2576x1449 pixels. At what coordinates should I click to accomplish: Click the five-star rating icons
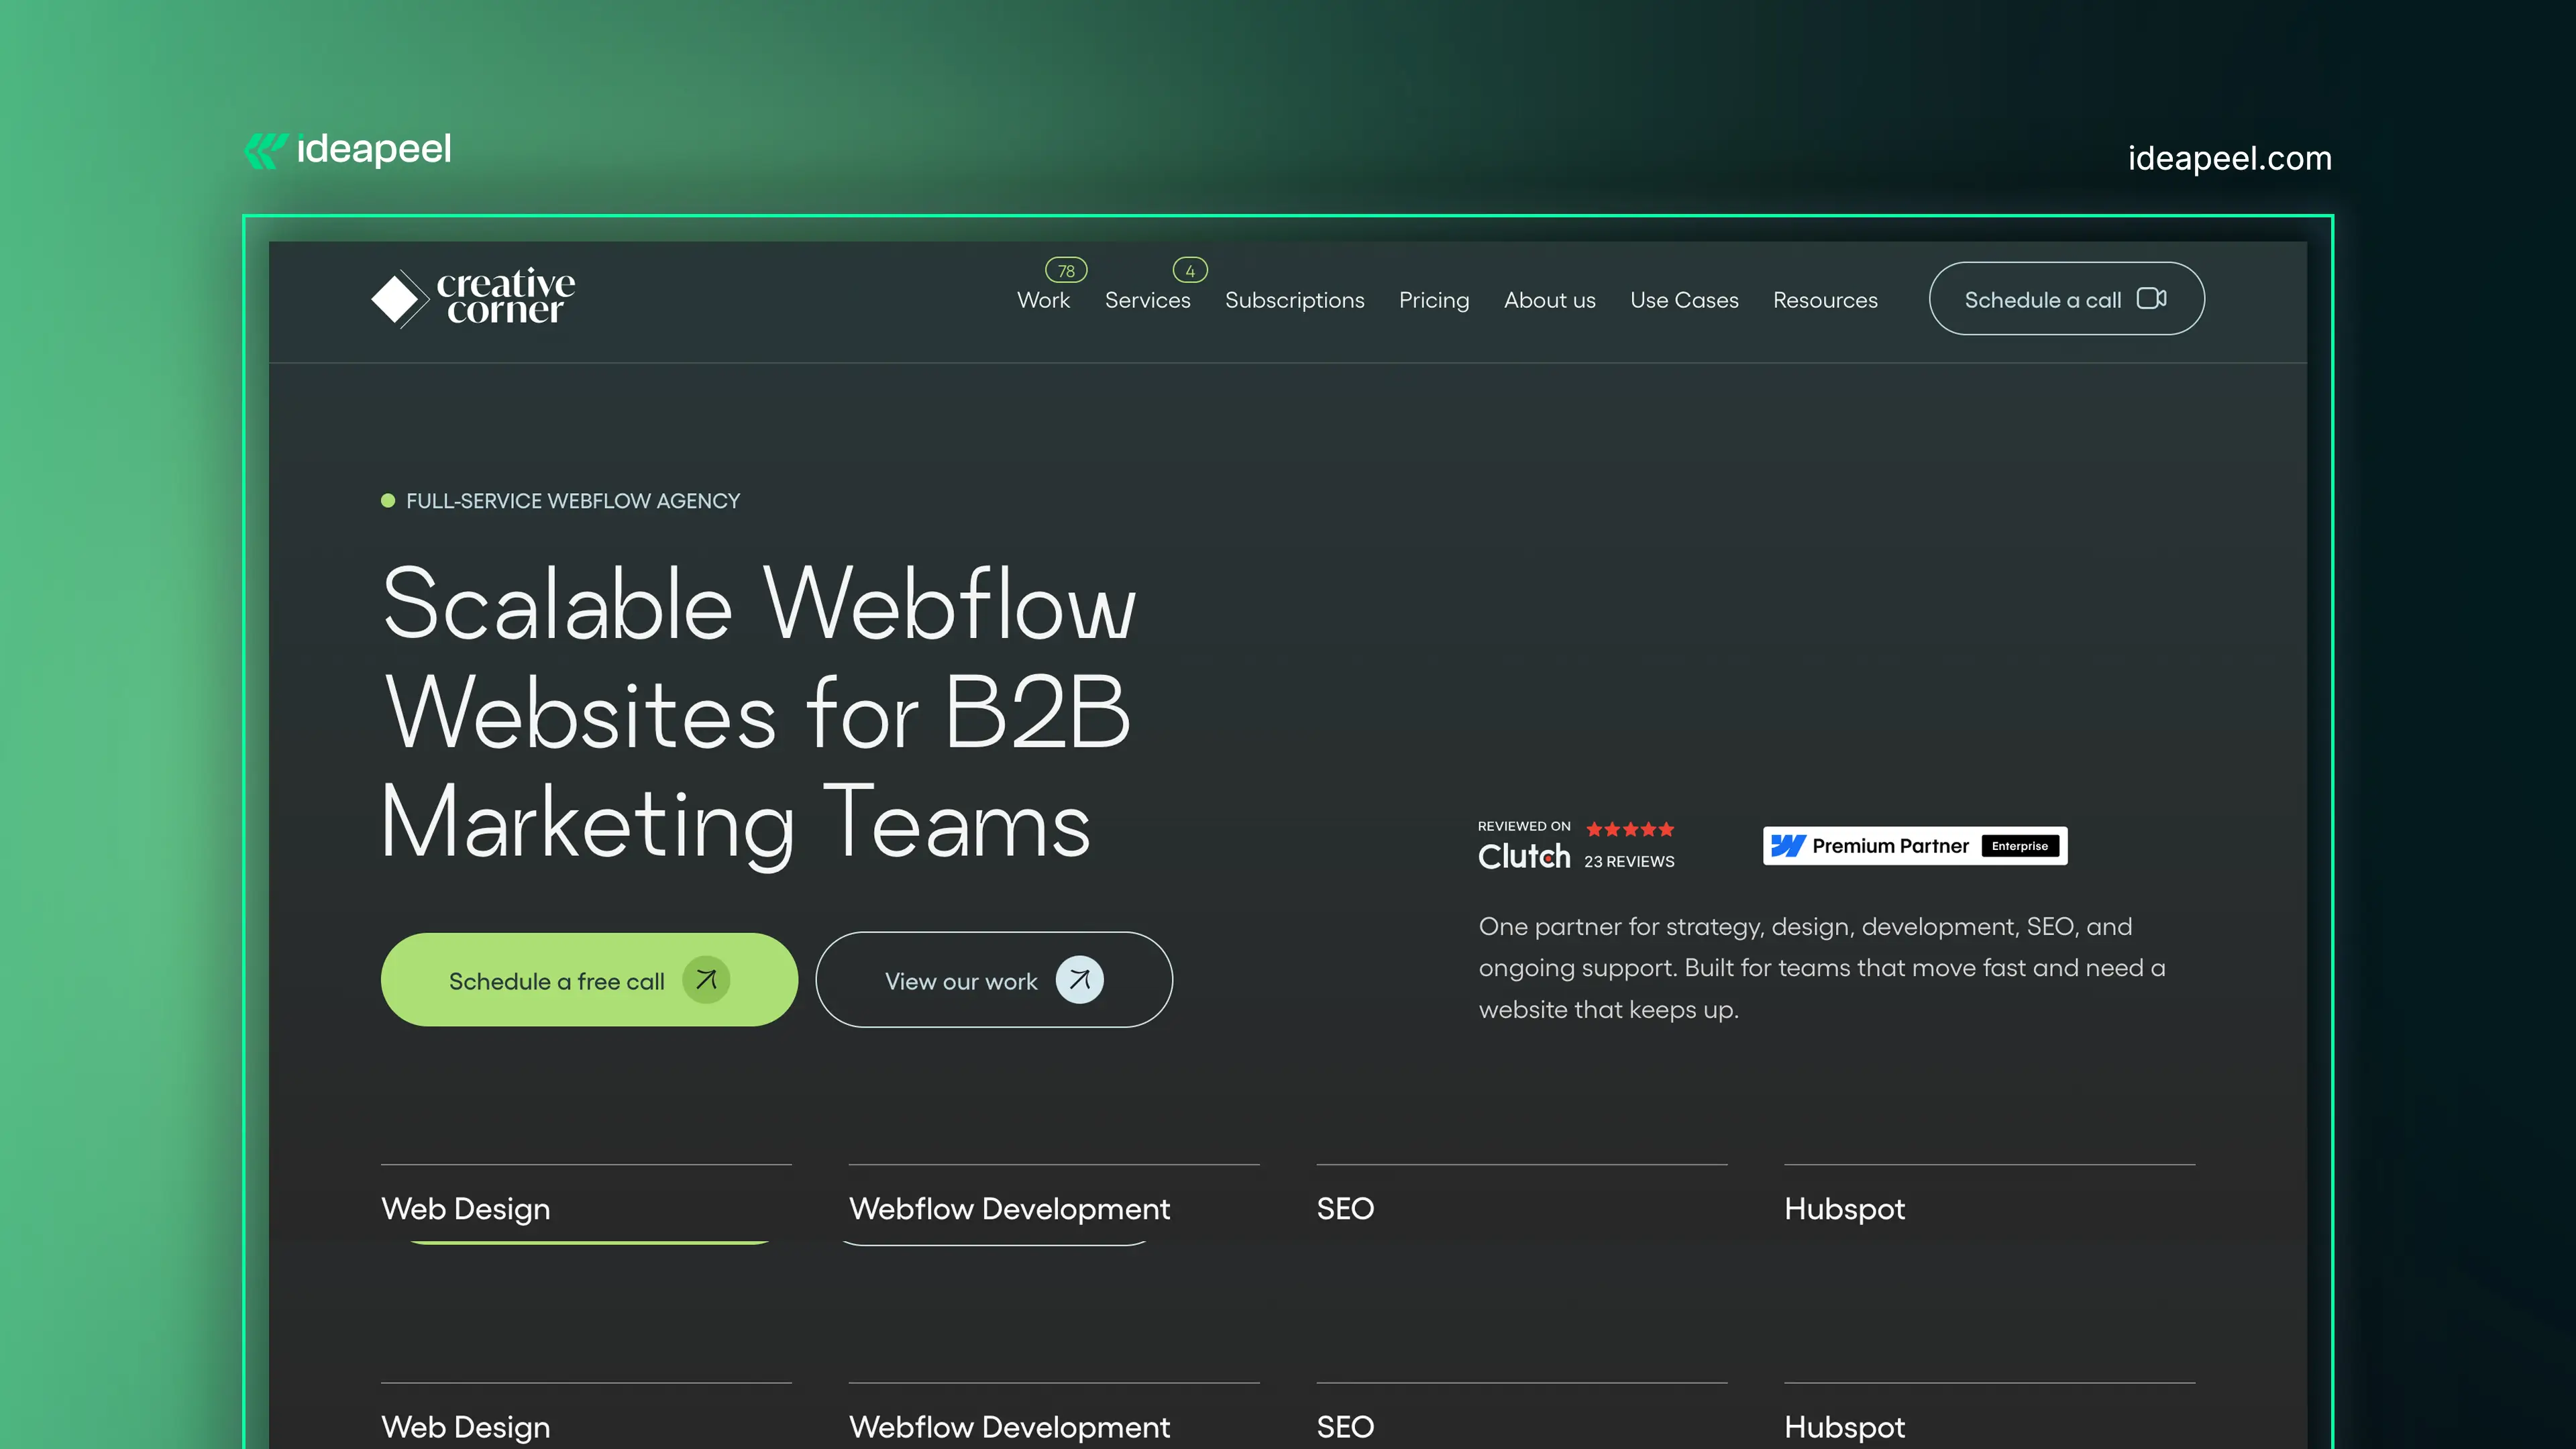pyautogui.click(x=1629, y=829)
